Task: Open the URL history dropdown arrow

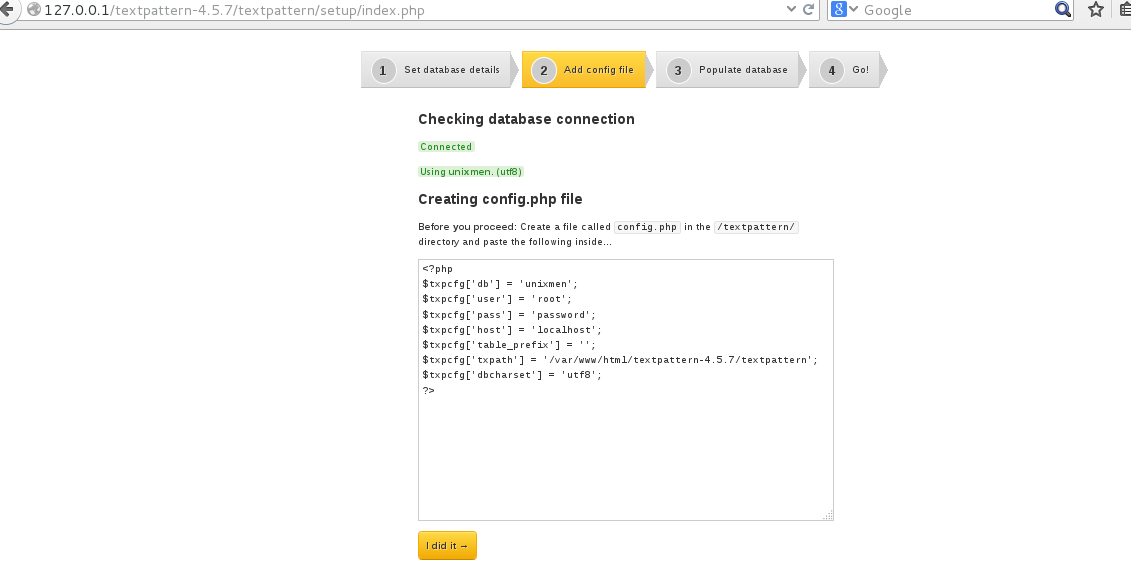Action: [x=791, y=9]
